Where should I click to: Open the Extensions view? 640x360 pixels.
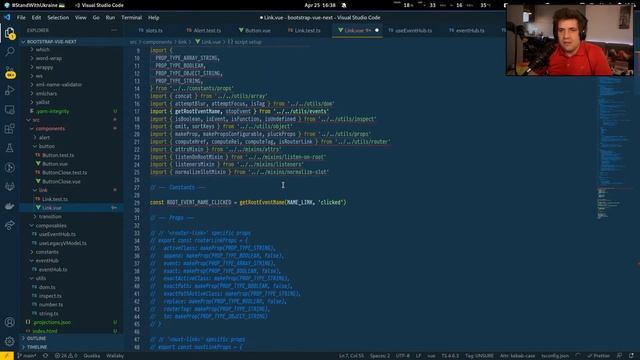pos(10,129)
